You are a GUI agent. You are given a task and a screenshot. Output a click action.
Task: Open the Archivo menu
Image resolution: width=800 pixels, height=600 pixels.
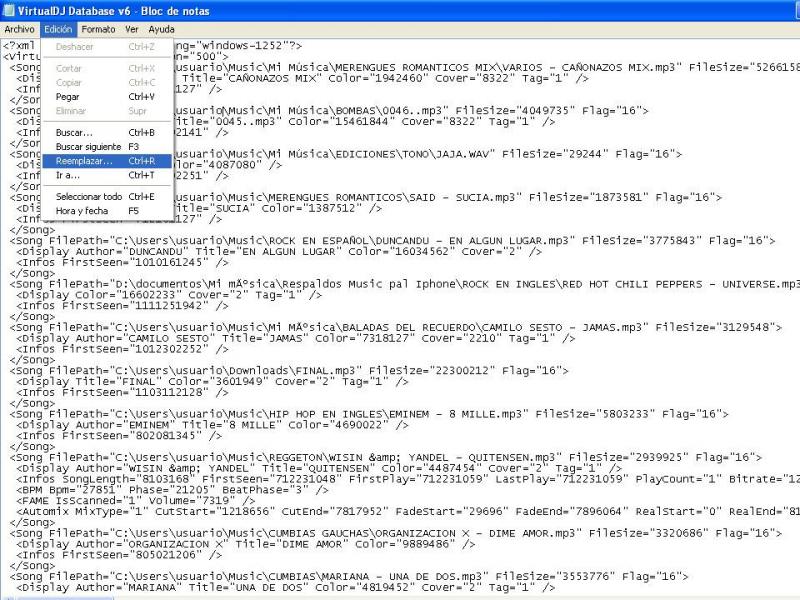[x=19, y=30]
